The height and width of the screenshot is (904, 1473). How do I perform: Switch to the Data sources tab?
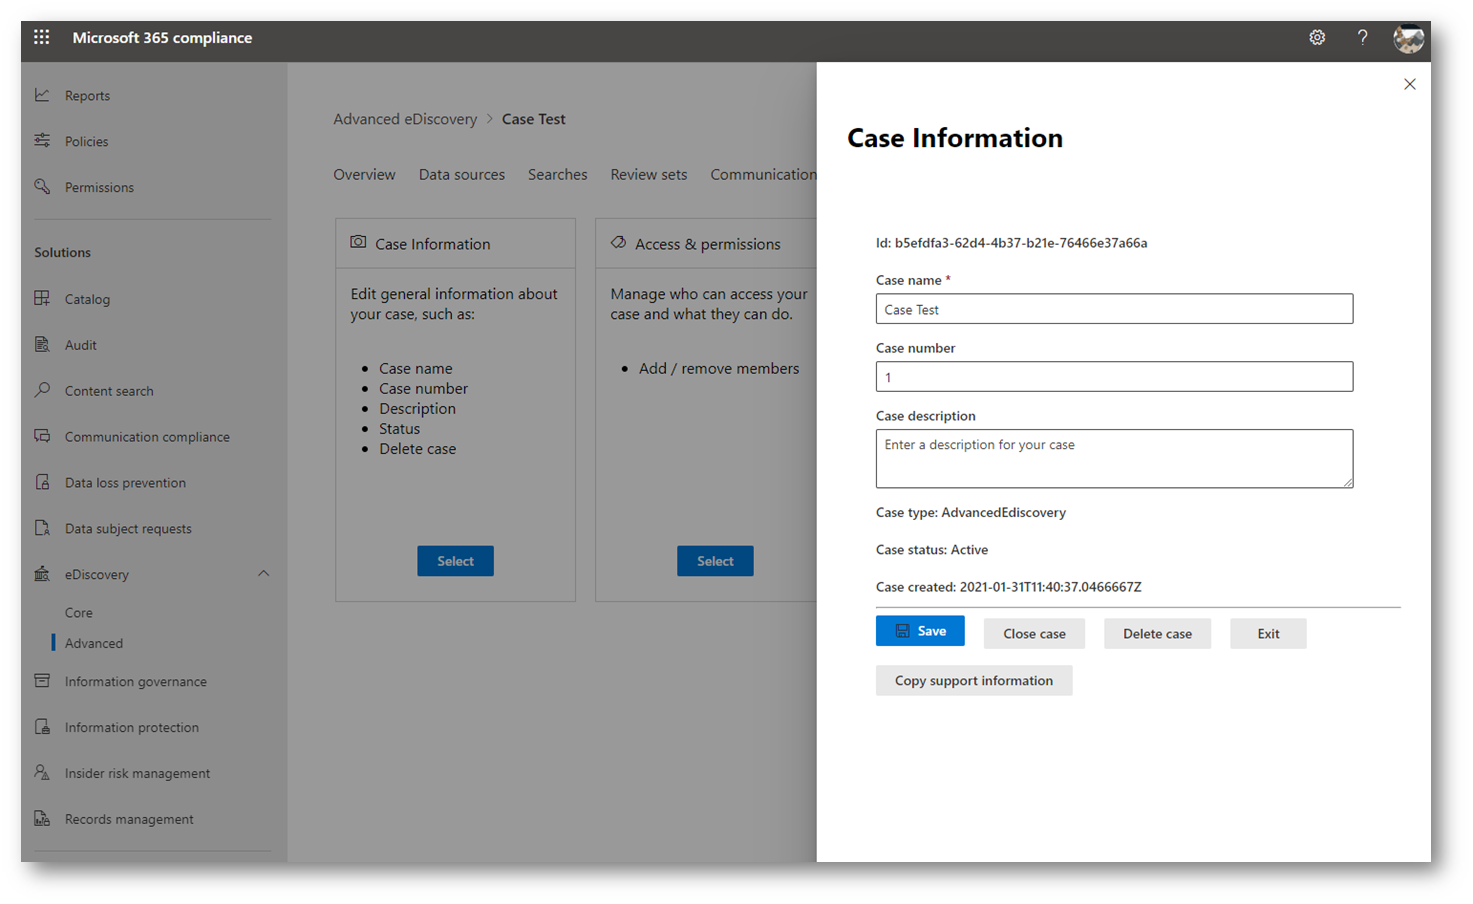(x=462, y=174)
